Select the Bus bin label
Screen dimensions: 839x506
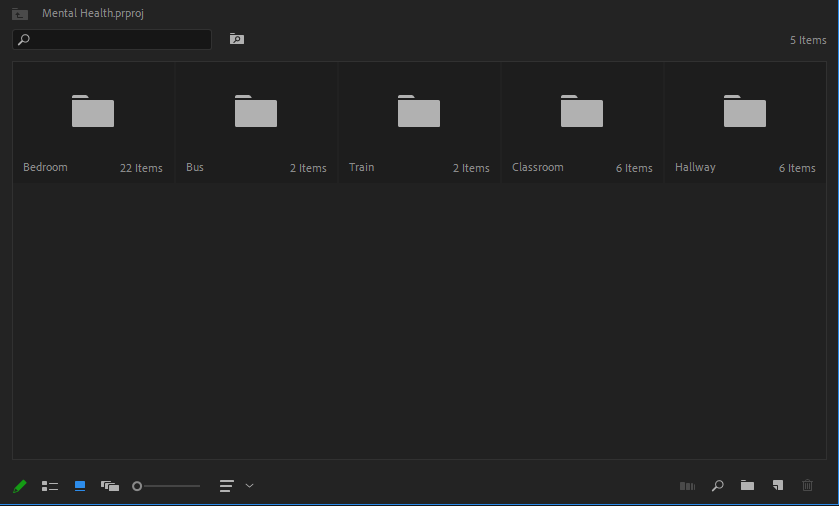pos(195,167)
